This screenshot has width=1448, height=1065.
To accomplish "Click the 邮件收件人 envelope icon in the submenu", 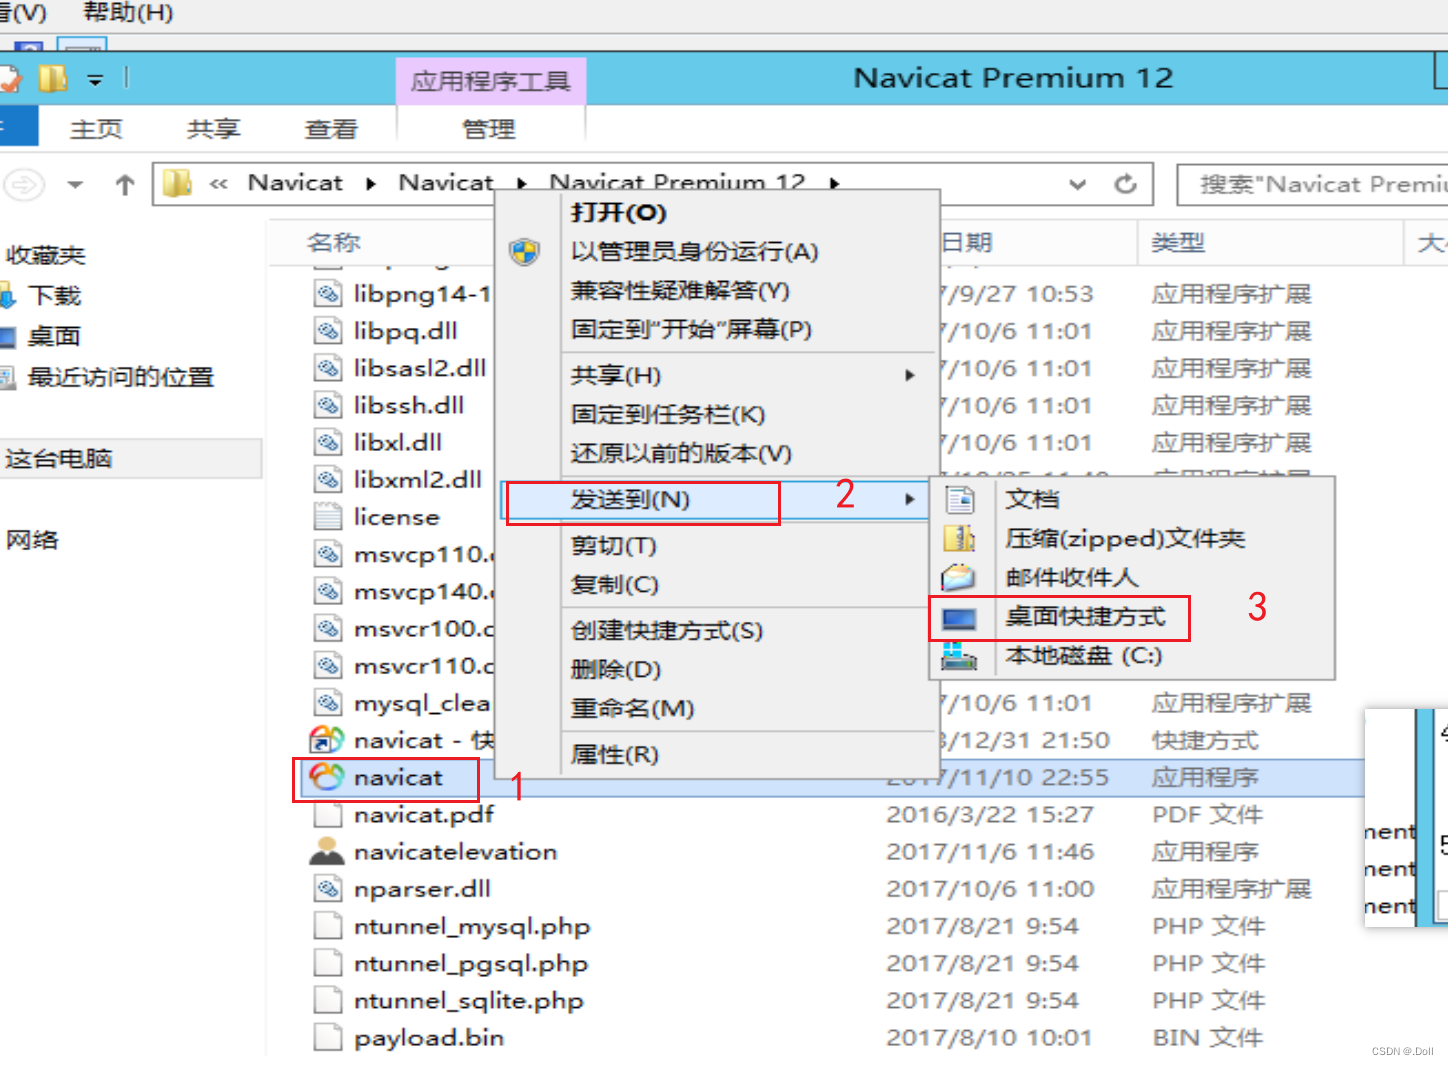I will click(x=958, y=577).
